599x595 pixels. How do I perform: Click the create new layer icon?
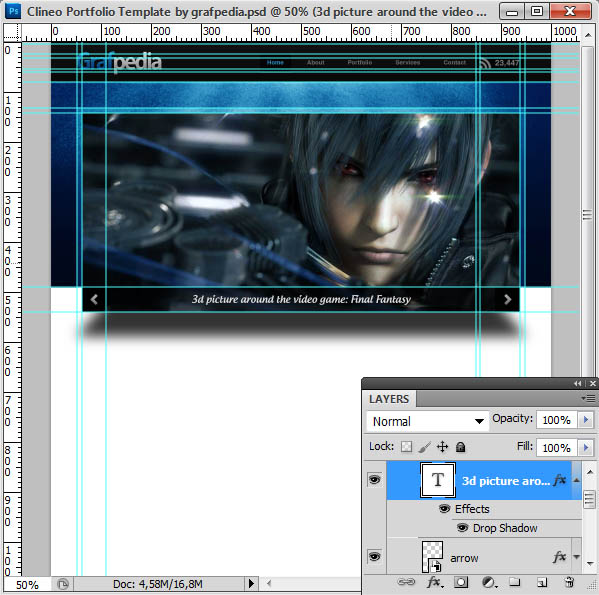pyautogui.click(x=542, y=582)
